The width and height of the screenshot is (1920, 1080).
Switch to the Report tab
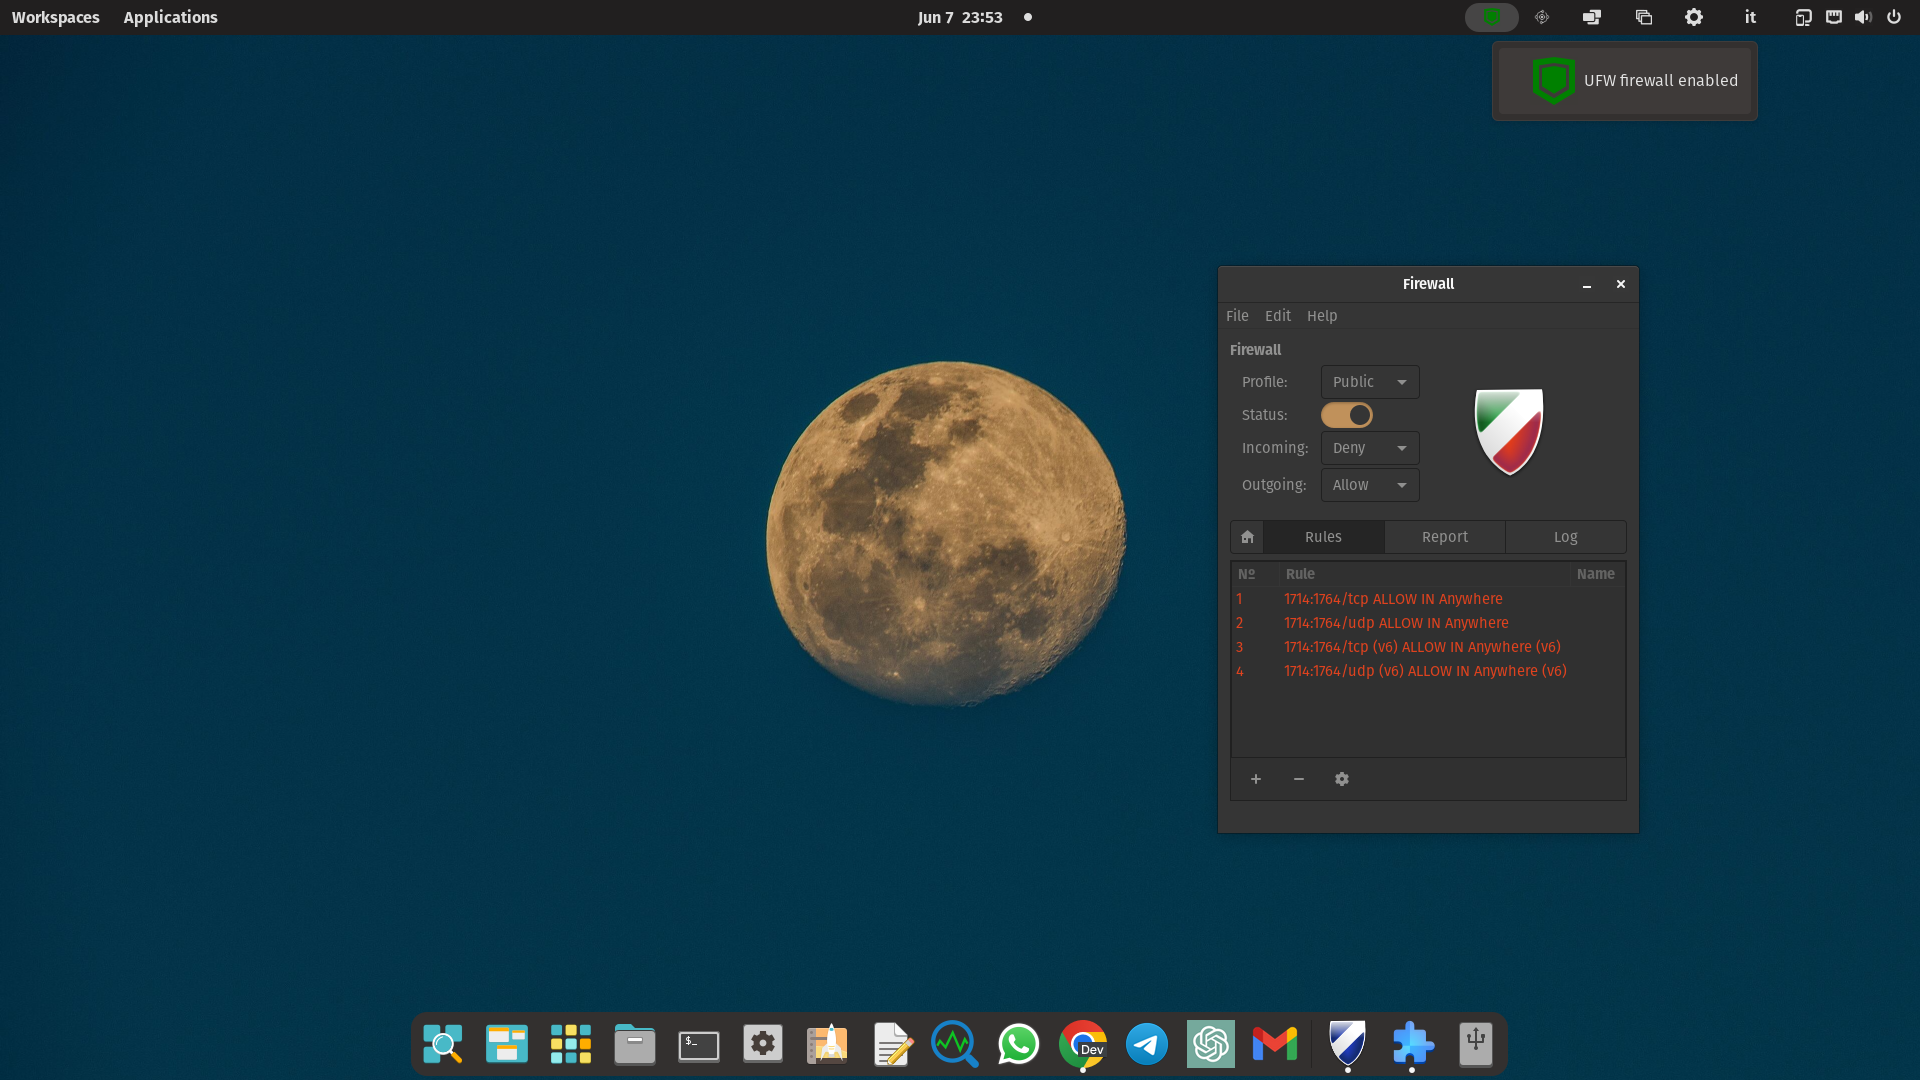tap(1444, 537)
